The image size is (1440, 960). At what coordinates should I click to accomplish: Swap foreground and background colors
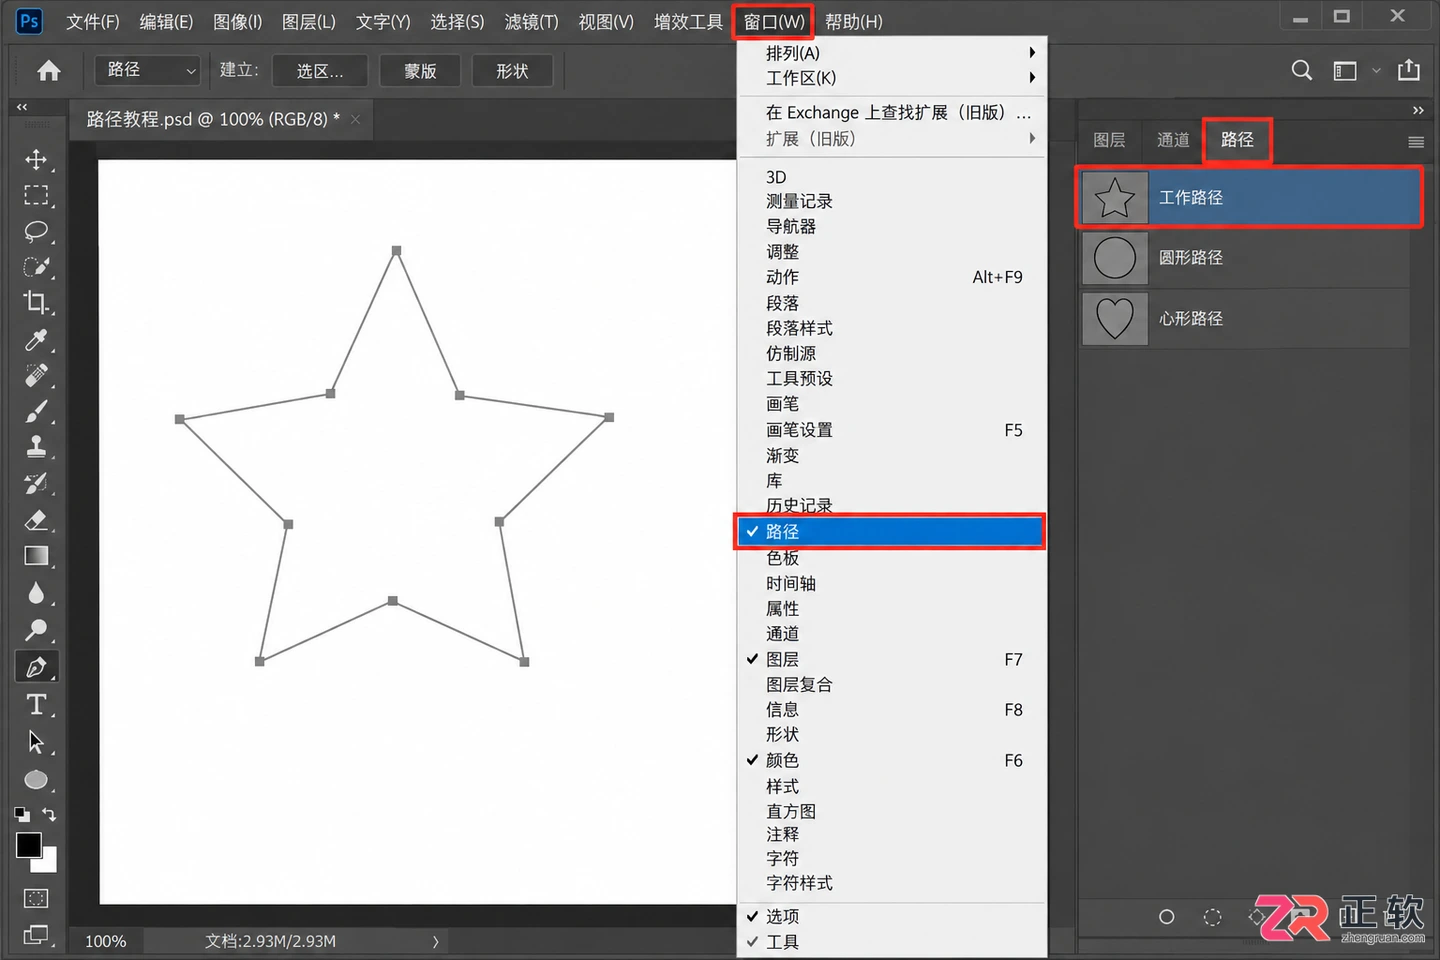pos(50,814)
